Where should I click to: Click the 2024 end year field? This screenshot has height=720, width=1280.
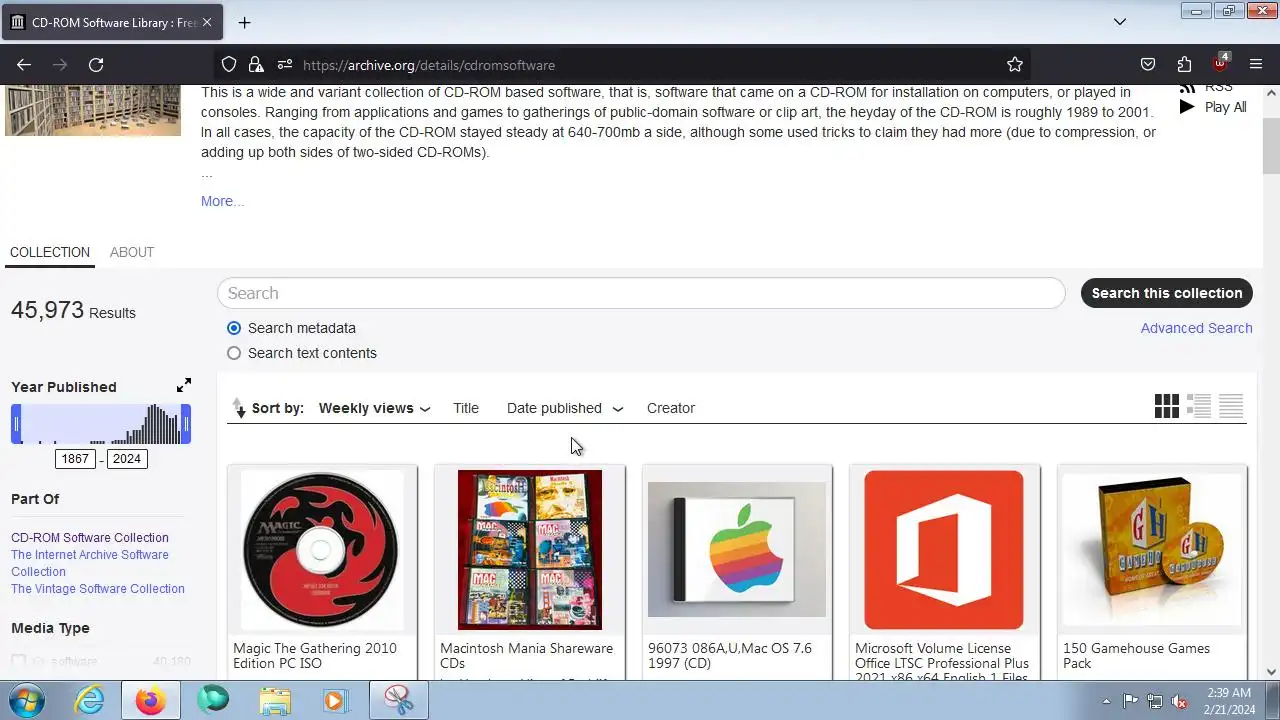click(x=127, y=459)
